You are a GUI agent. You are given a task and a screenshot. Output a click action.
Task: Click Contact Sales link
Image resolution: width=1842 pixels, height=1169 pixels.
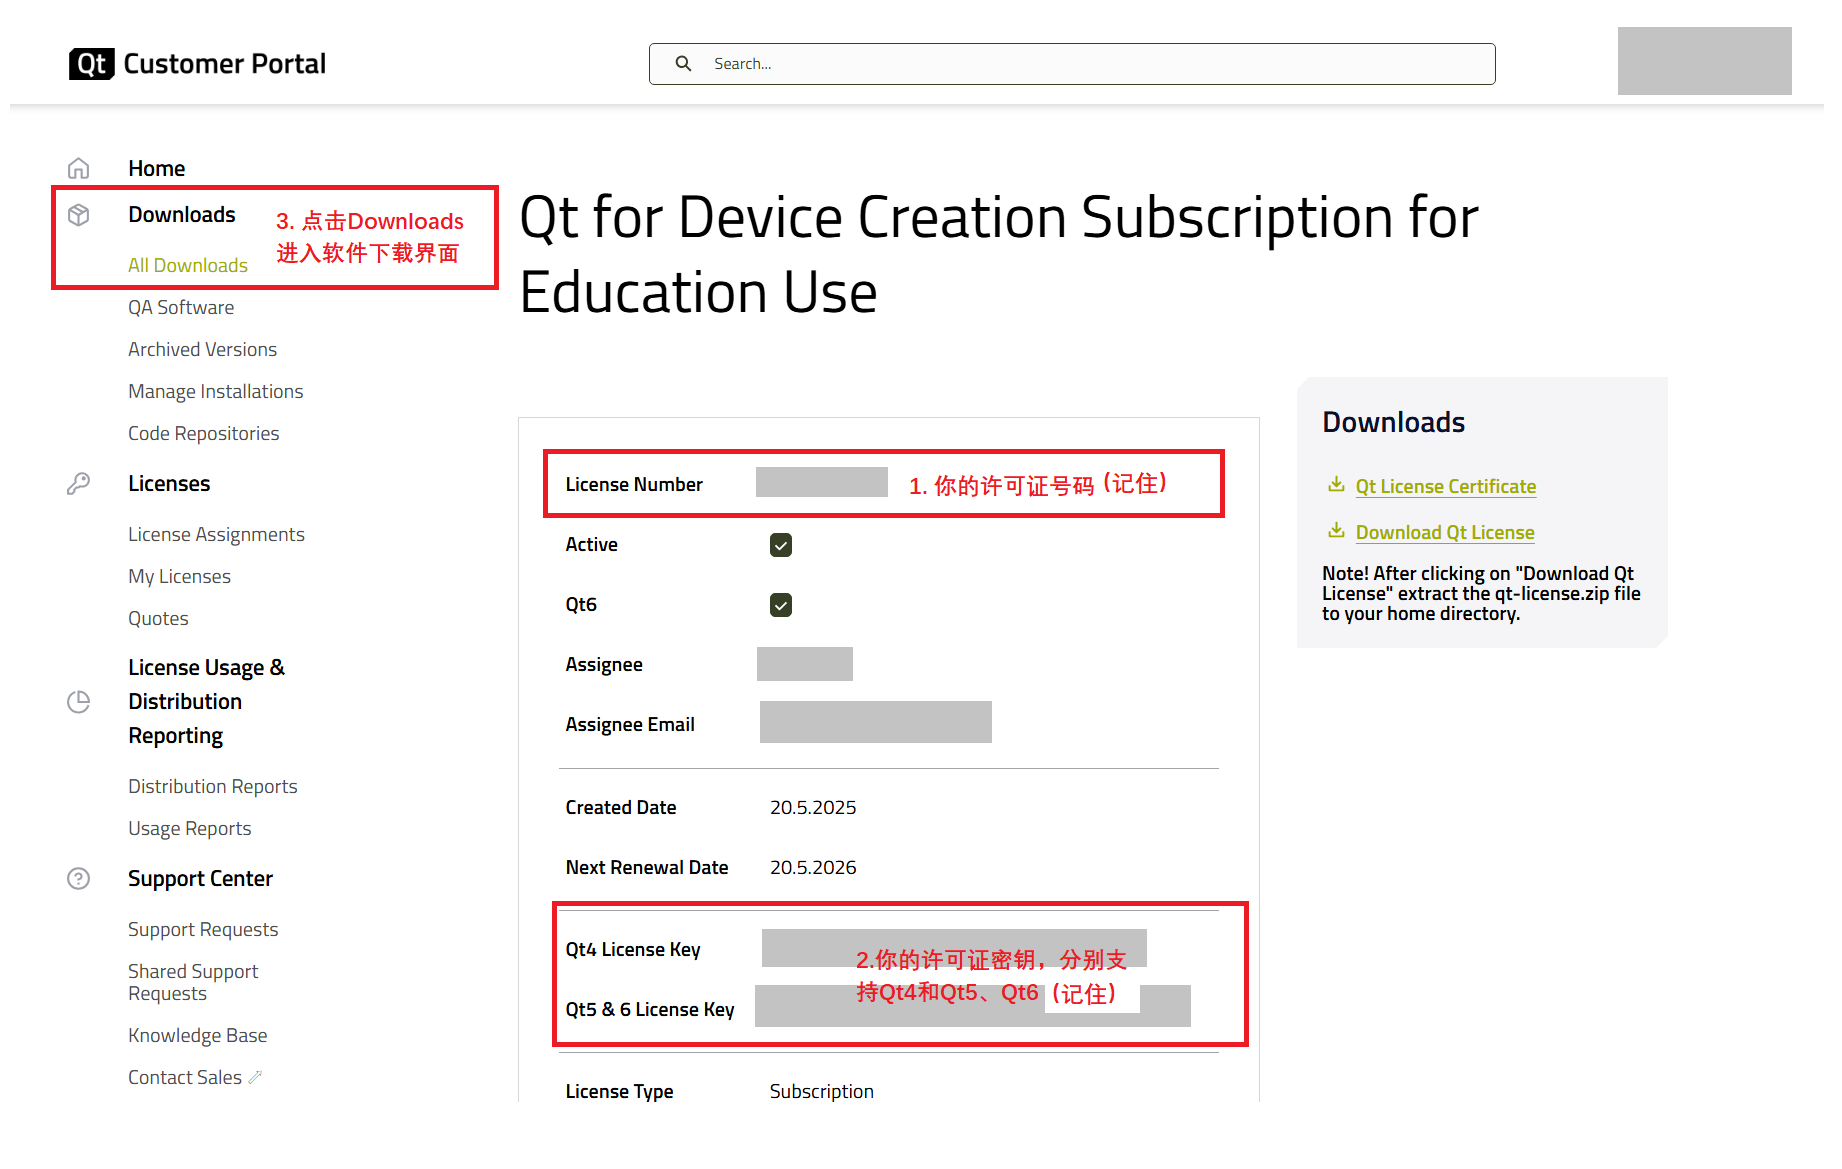185,1078
